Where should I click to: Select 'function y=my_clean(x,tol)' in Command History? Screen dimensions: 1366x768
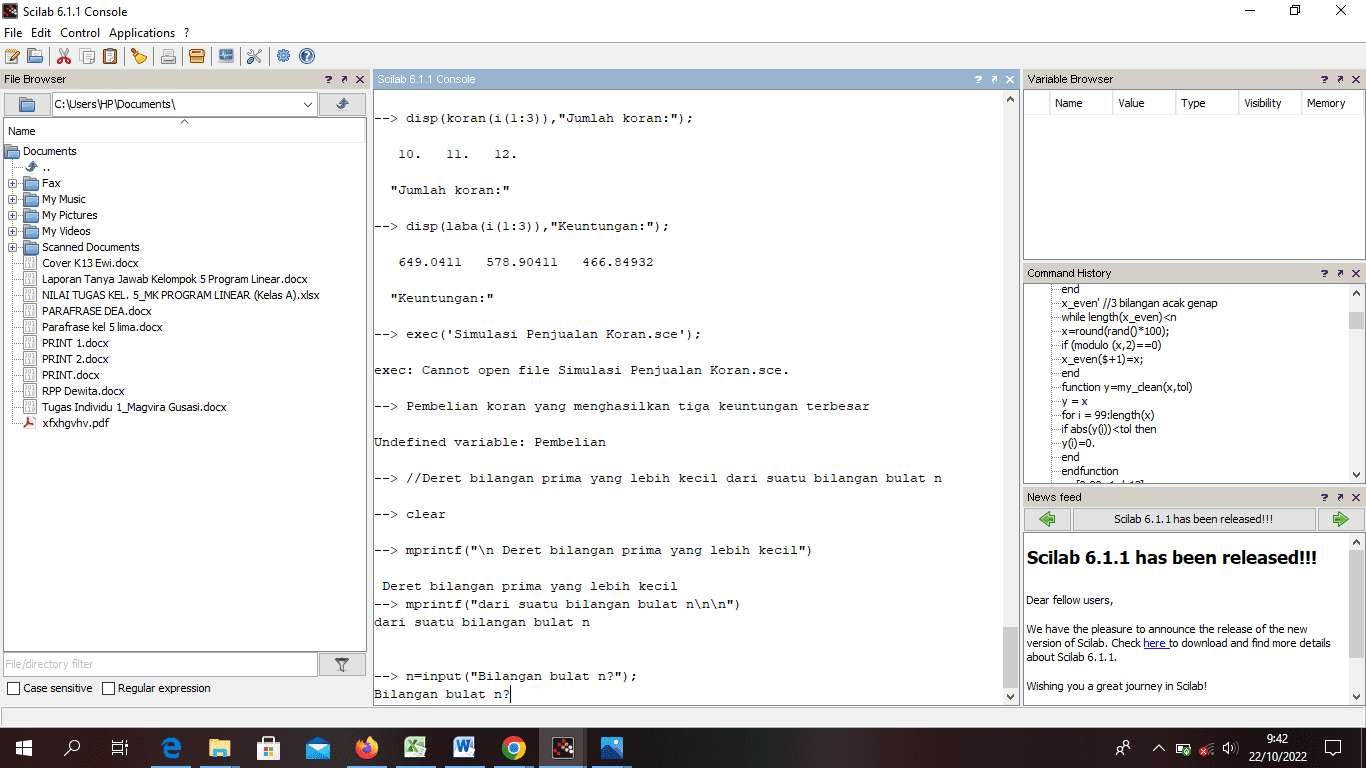click(x=1127, y=387)
